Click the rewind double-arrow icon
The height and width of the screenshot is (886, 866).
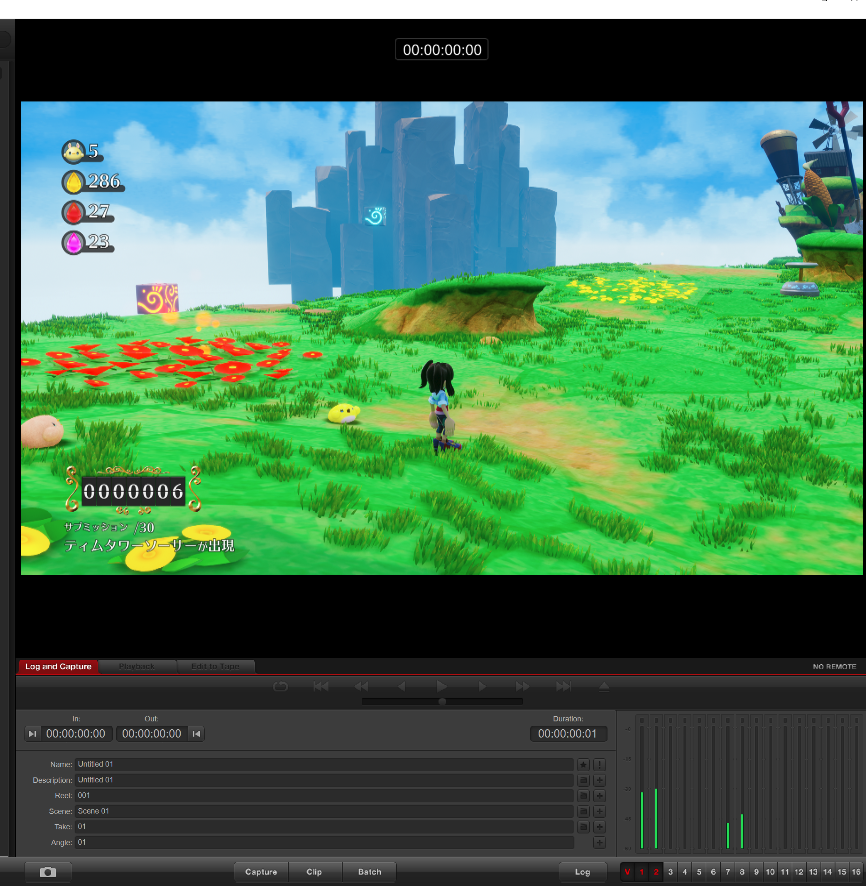tap(361, 687)
